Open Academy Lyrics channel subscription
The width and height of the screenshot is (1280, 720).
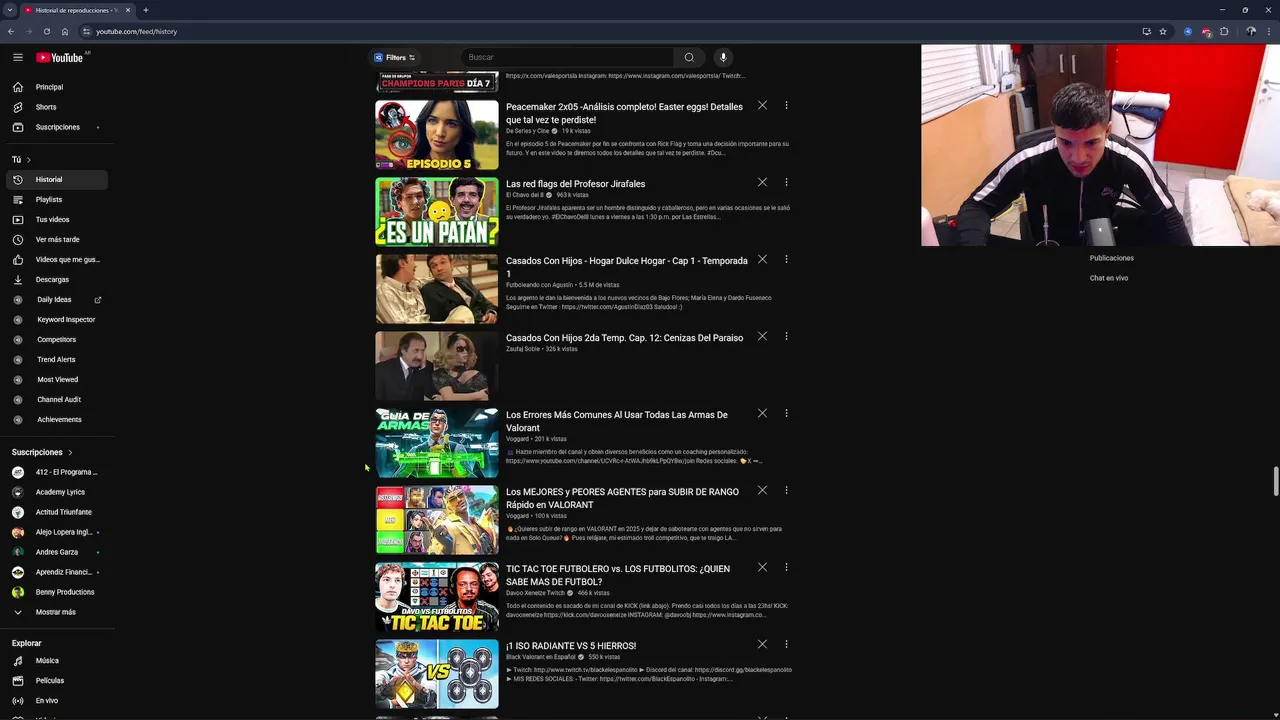click(57, 492)
